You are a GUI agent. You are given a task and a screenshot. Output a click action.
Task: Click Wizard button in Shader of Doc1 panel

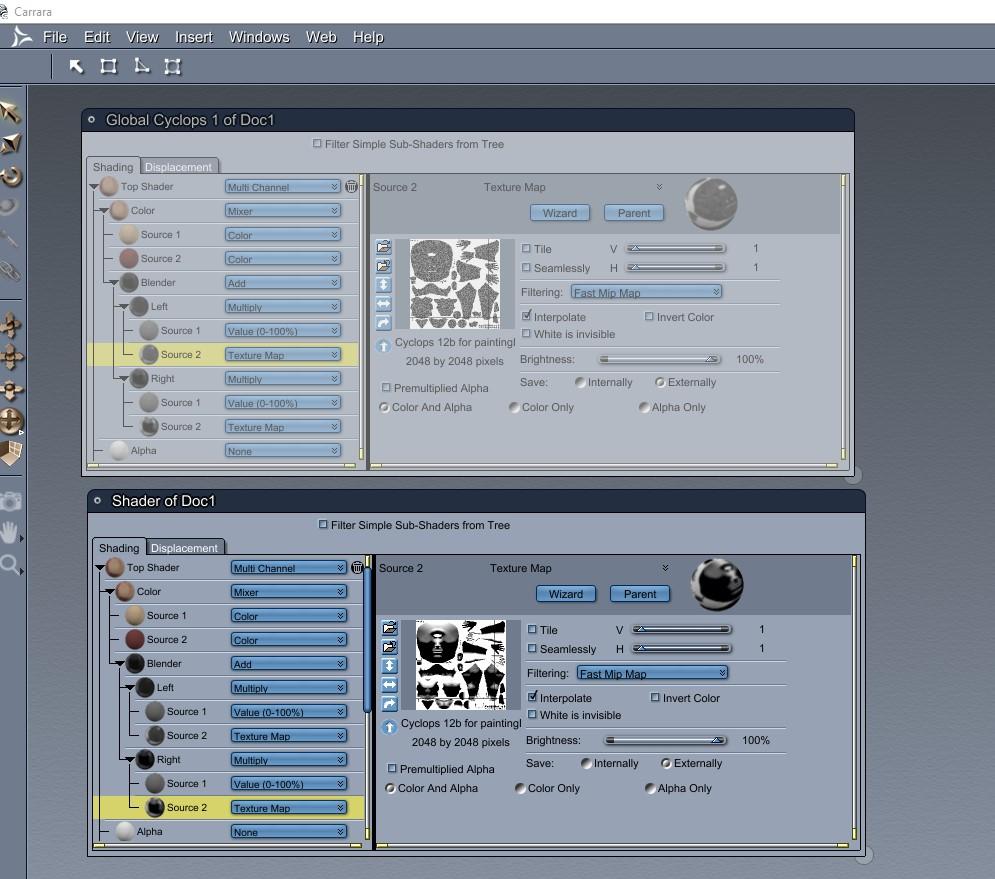565,593
